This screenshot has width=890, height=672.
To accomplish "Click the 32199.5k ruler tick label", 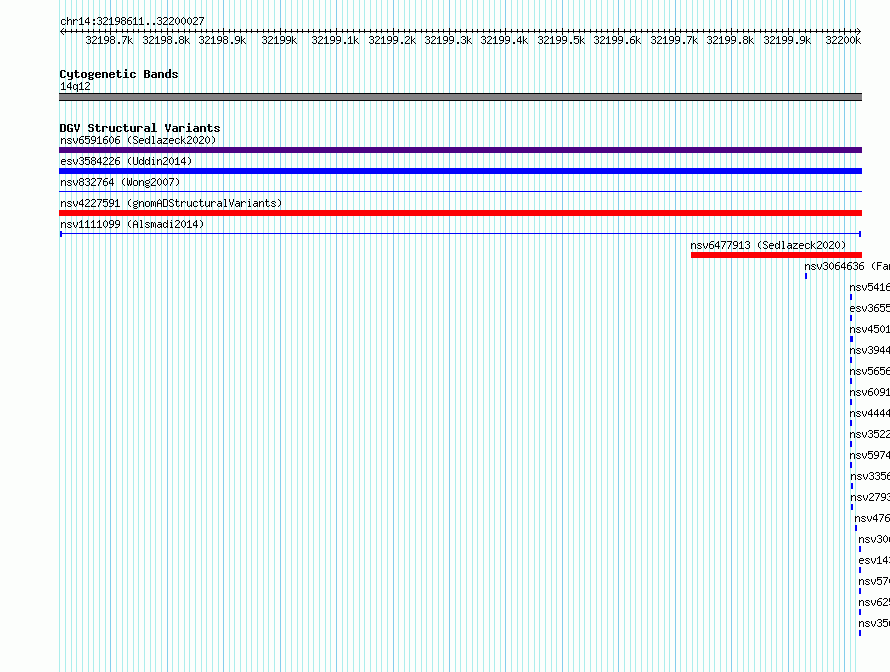I will pos(561,40).
